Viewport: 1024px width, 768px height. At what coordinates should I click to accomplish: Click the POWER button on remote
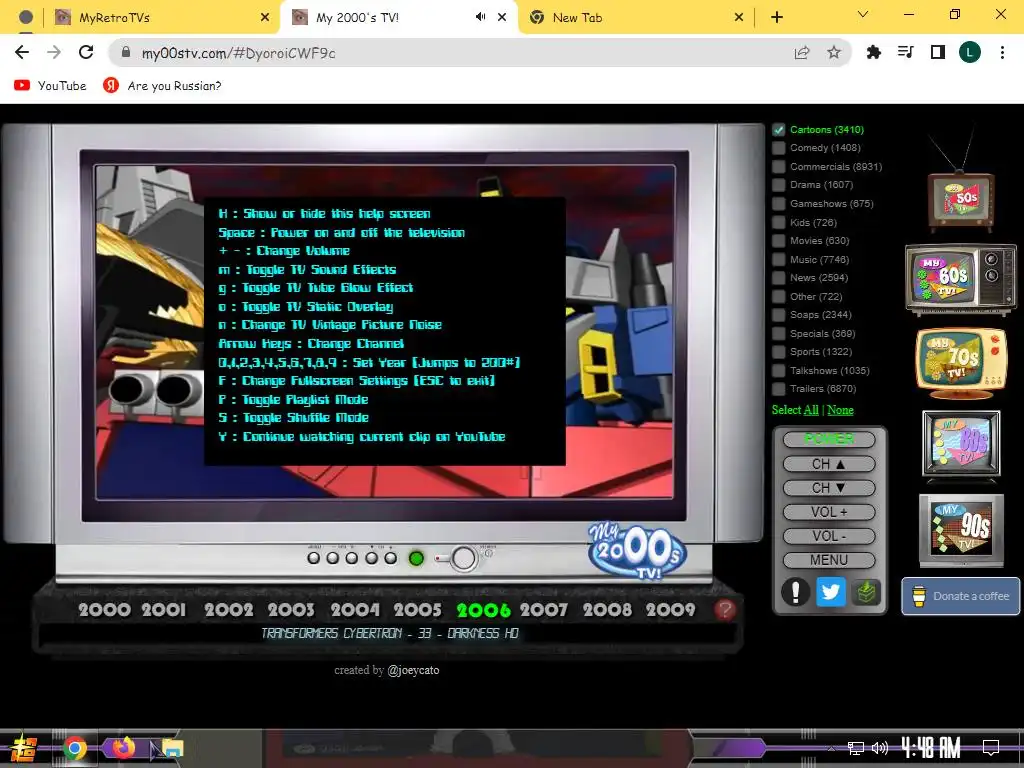pyautogui.click(x=829, y=439)
